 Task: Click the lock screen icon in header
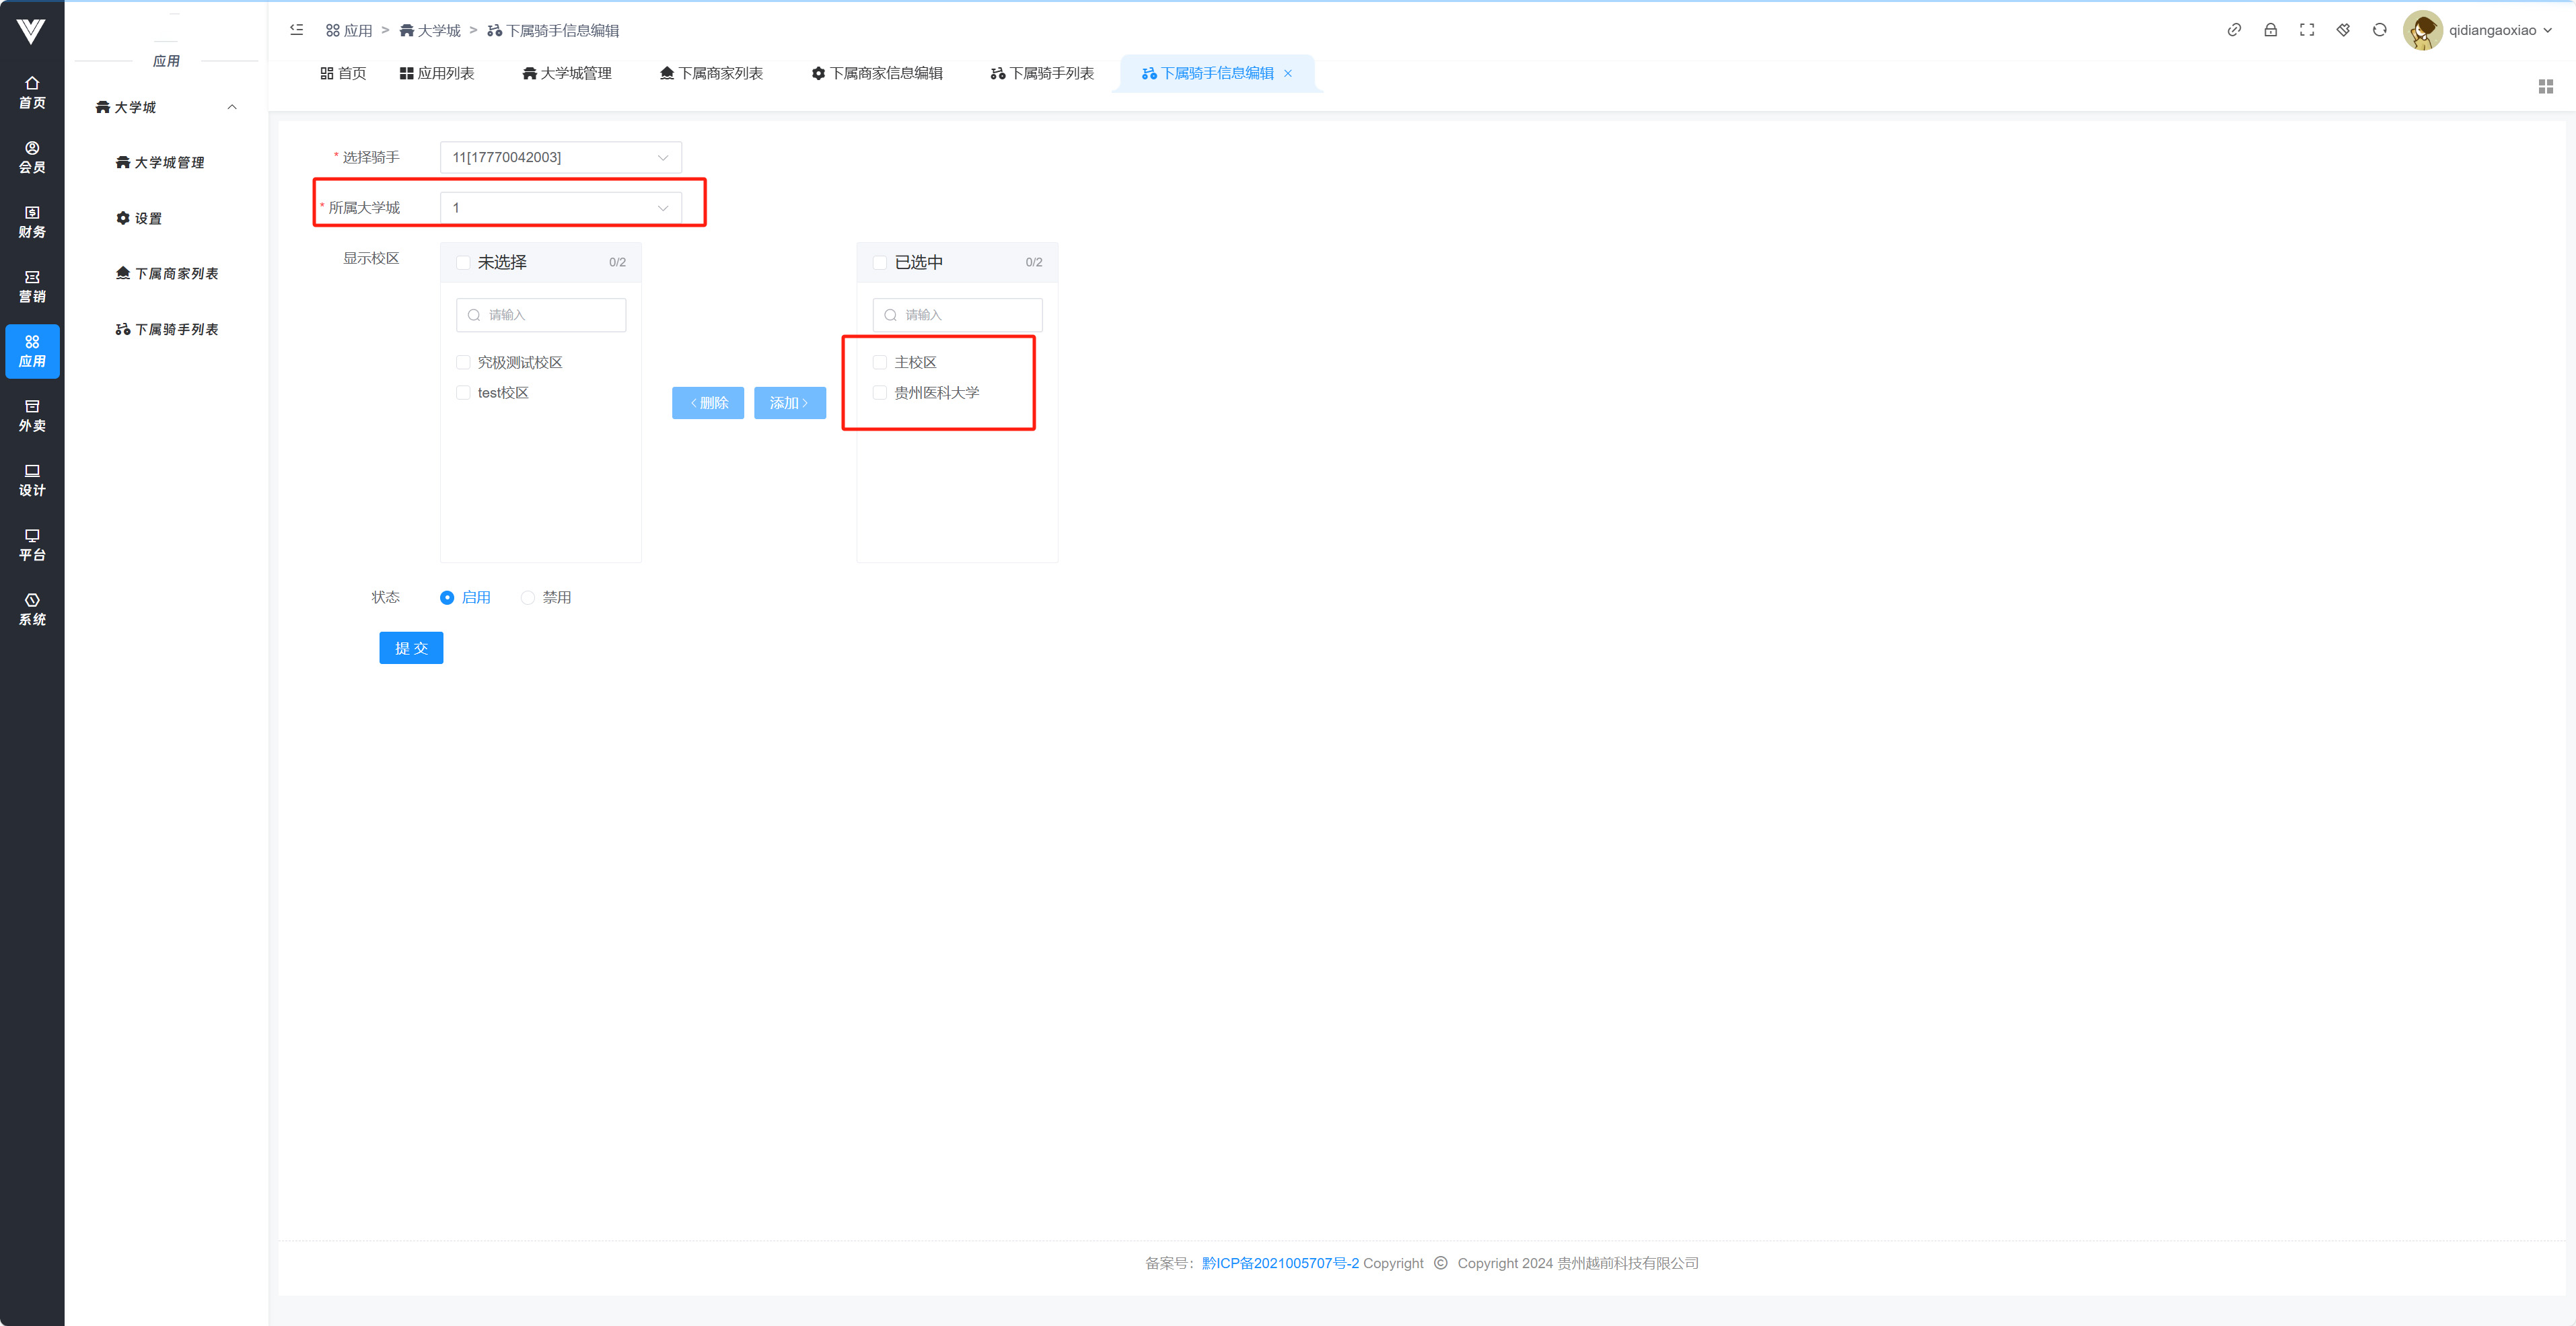(2270, 30)
